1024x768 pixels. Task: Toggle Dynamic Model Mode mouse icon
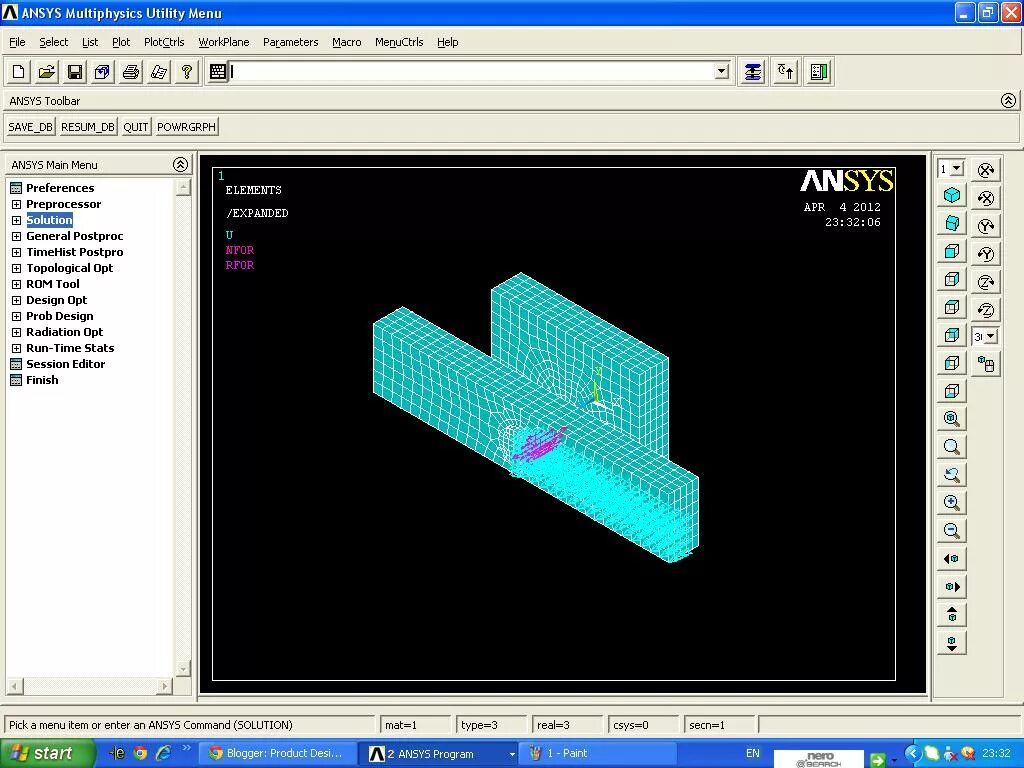coord(986,364)
